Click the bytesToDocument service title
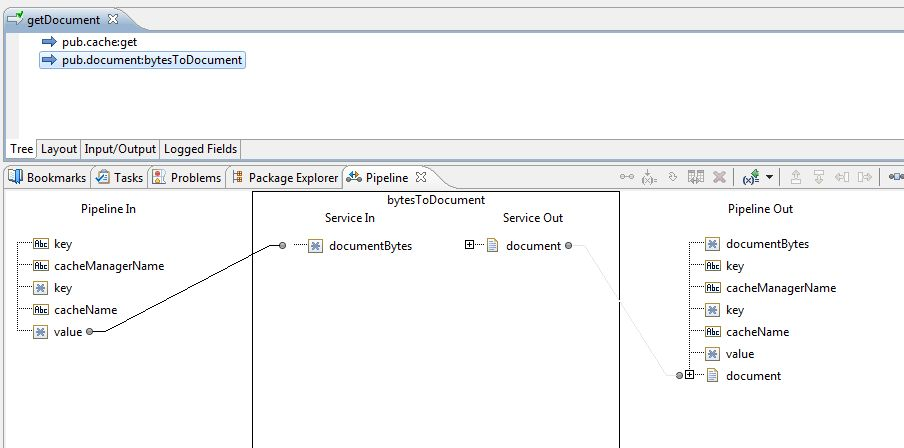 [436, 200]
